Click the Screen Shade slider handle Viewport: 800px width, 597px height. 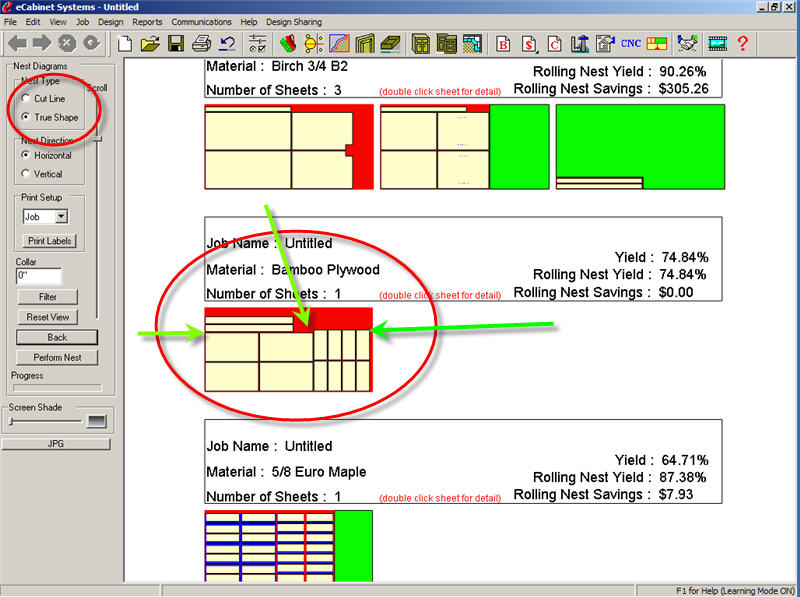point(11,421)
